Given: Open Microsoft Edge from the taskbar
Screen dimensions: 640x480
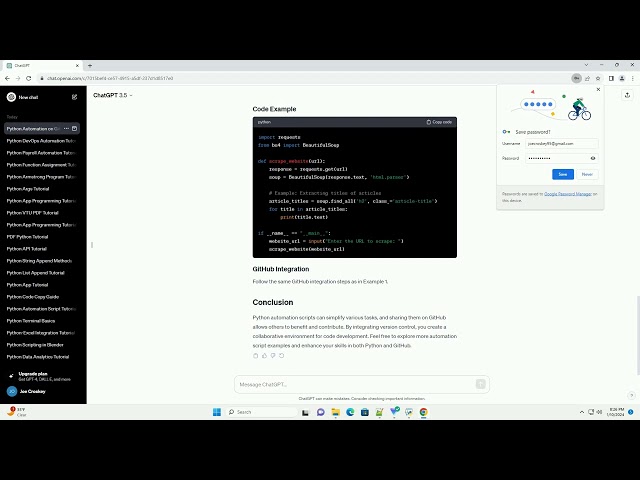Looking at the screenshot, I should (350, 412).
